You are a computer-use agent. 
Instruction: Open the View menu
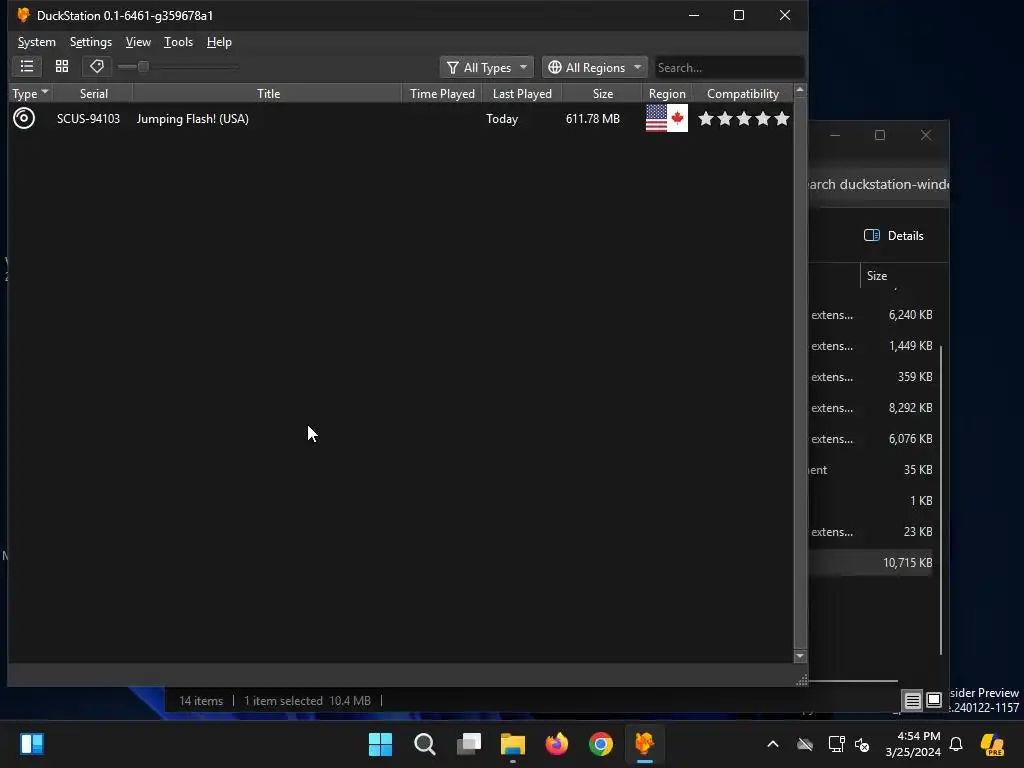138,42
